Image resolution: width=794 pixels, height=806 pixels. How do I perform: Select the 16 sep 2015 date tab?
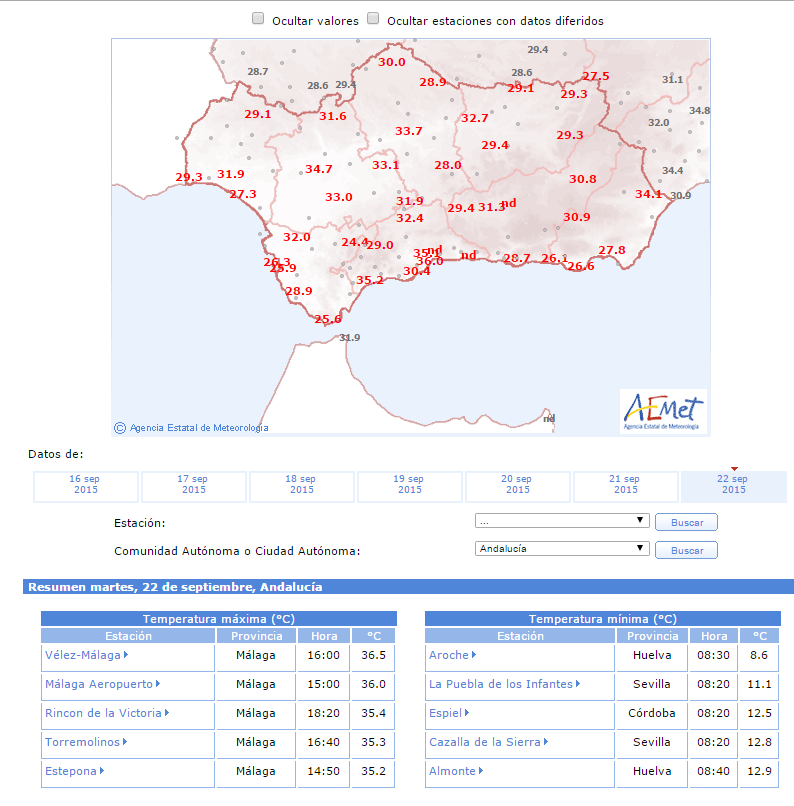(86, 486)
